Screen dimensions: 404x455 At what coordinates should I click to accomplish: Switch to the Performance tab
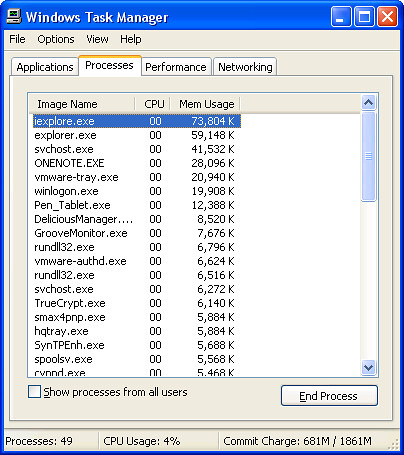tap(176, 67)
